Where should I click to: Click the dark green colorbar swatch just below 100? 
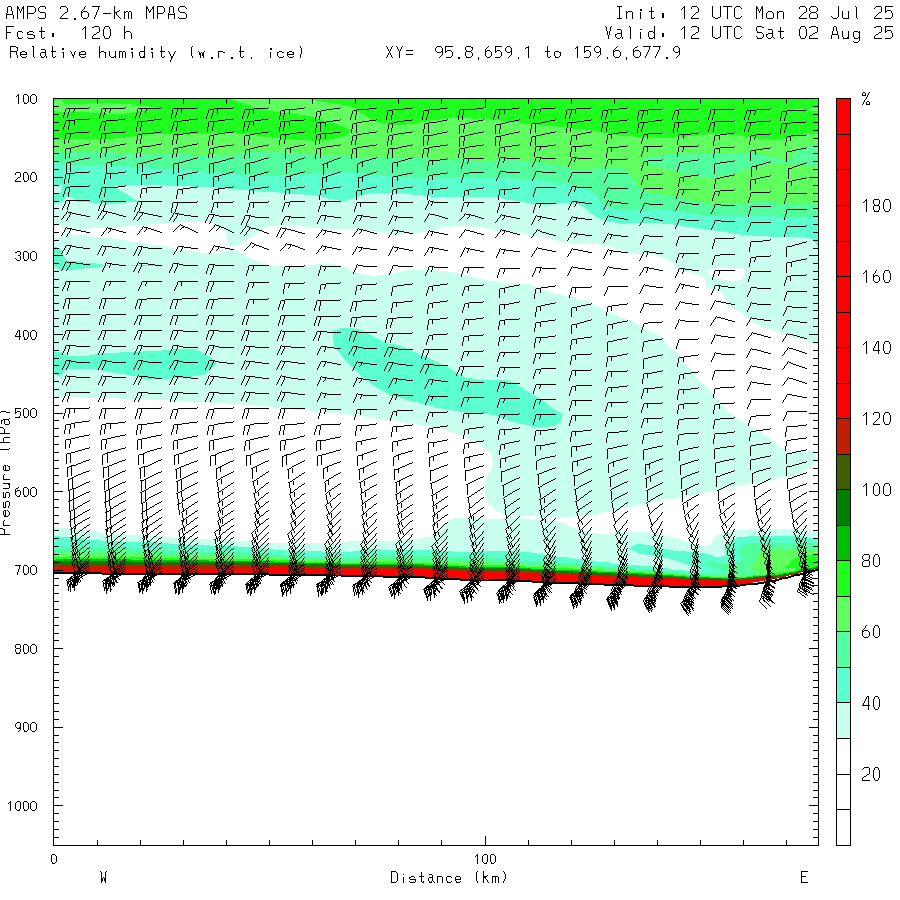[x=843, y=508]
